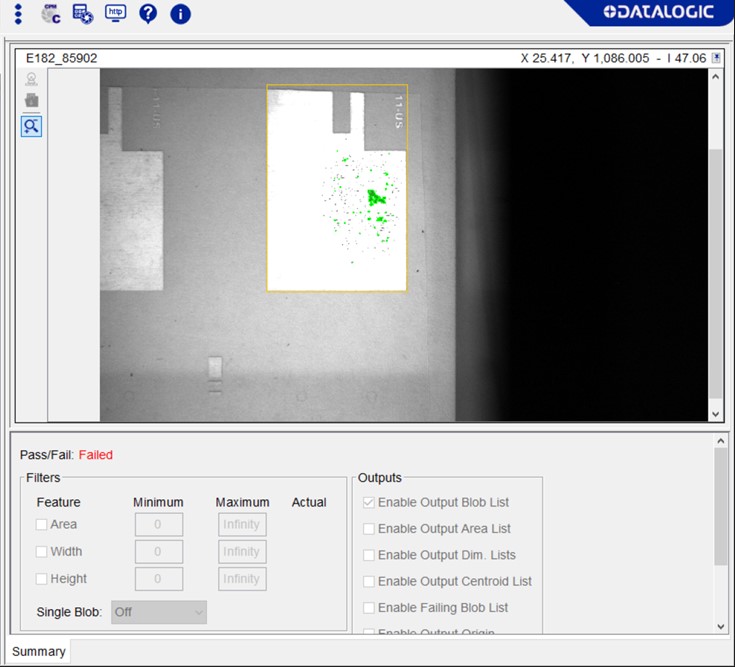Viewport: 735px width, 667px height.
Task: Toggle the Width filter checkbox
Action: pyautogui.click(x=41, y=551)
